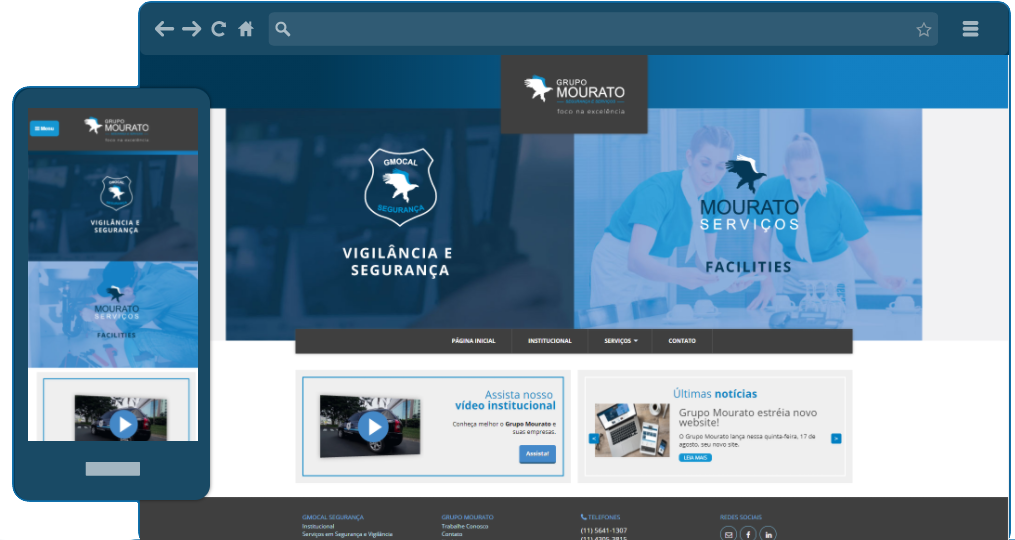
Task: Click the bookmark star icon
Action: pos(923,29)
